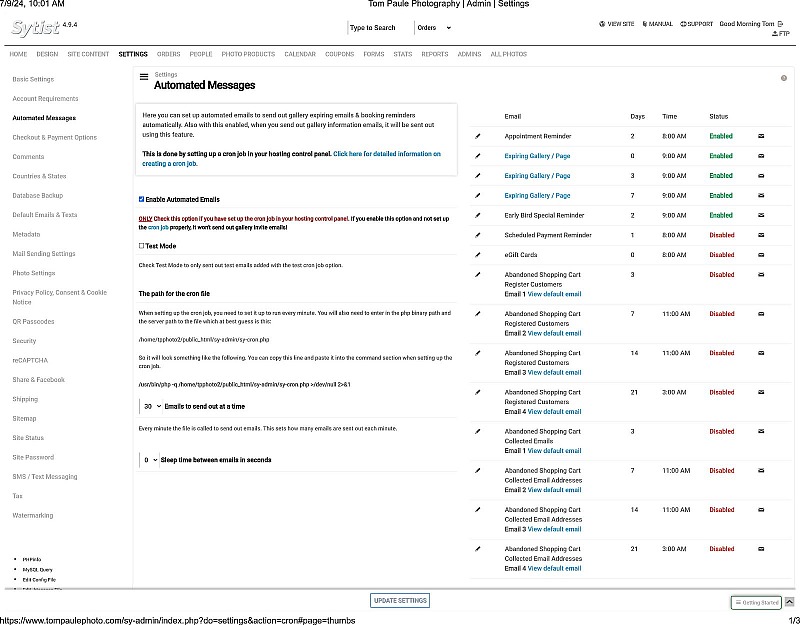Toggle the Enable Automated Emails checkbox
The width and height of the screenshot is (800, 625).
141,199
